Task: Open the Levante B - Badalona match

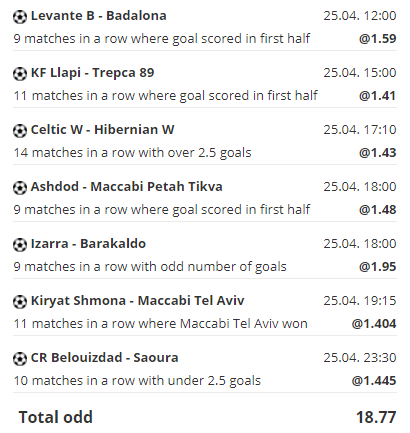Action: [x=99, y=16]
